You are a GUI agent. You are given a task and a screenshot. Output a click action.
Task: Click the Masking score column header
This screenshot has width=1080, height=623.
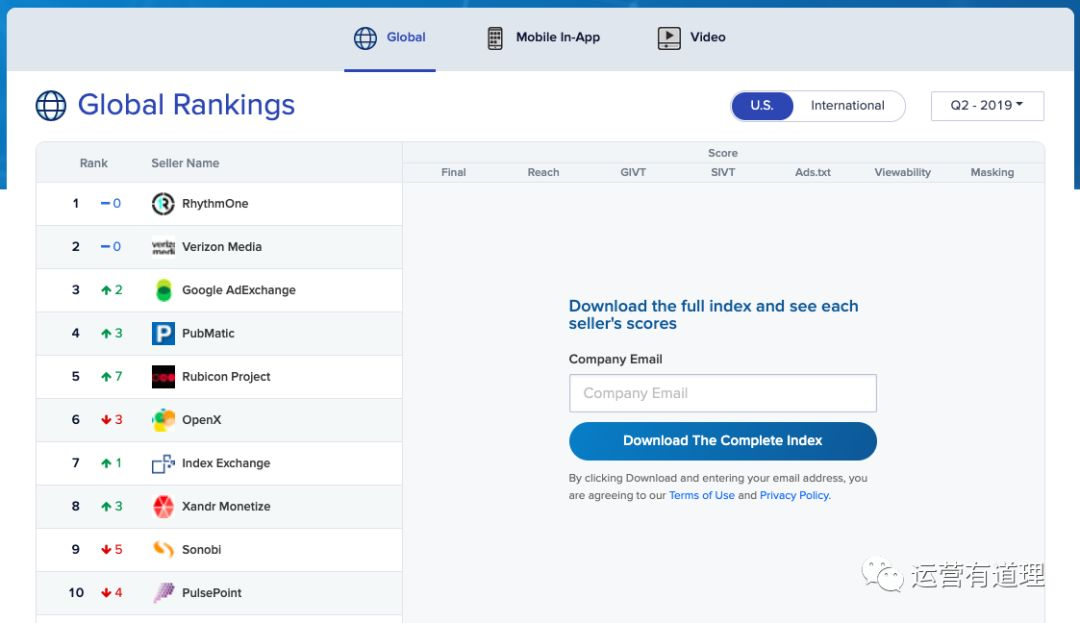pos(992,172)
